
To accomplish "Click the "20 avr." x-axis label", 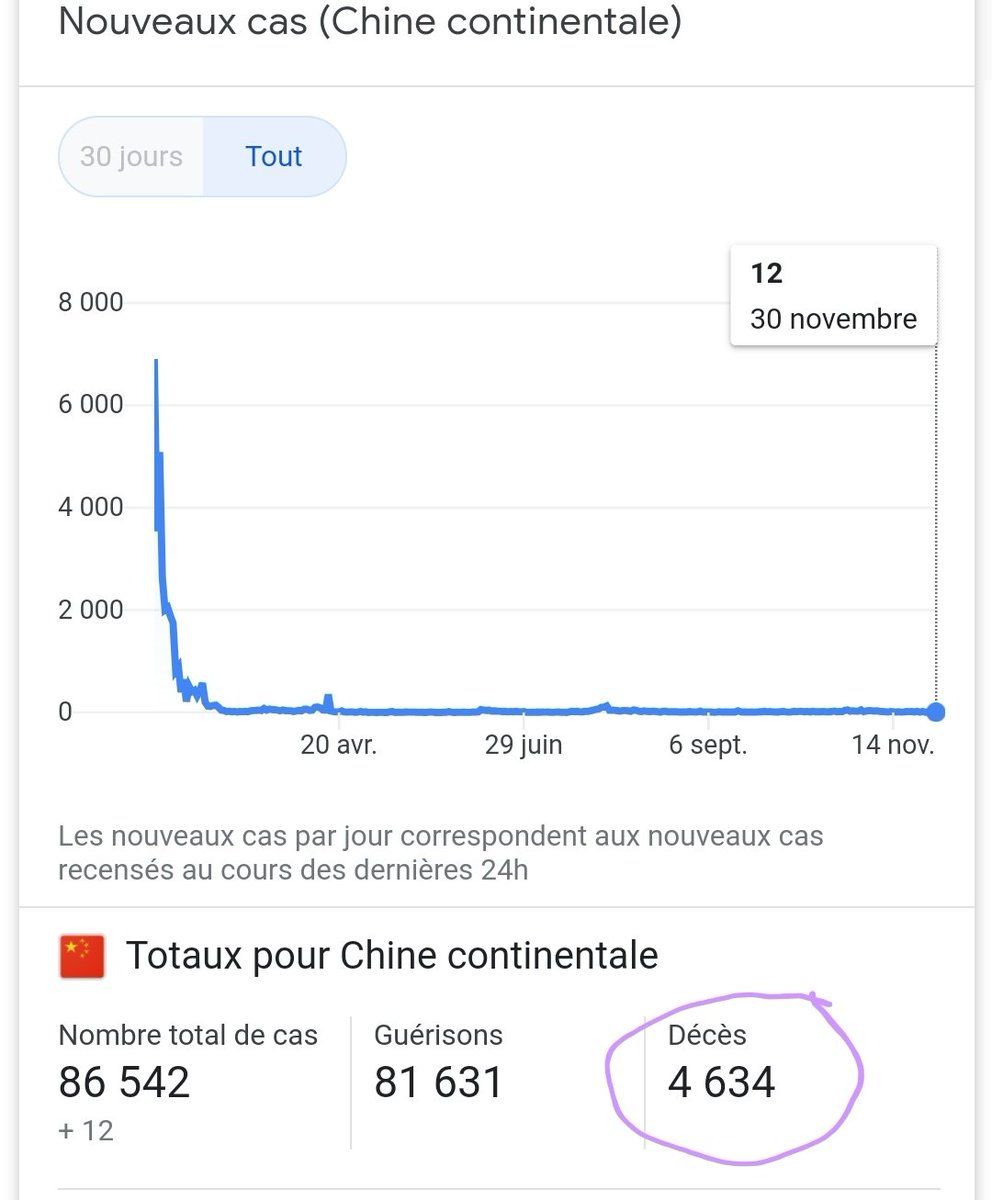I will [339, 745].
